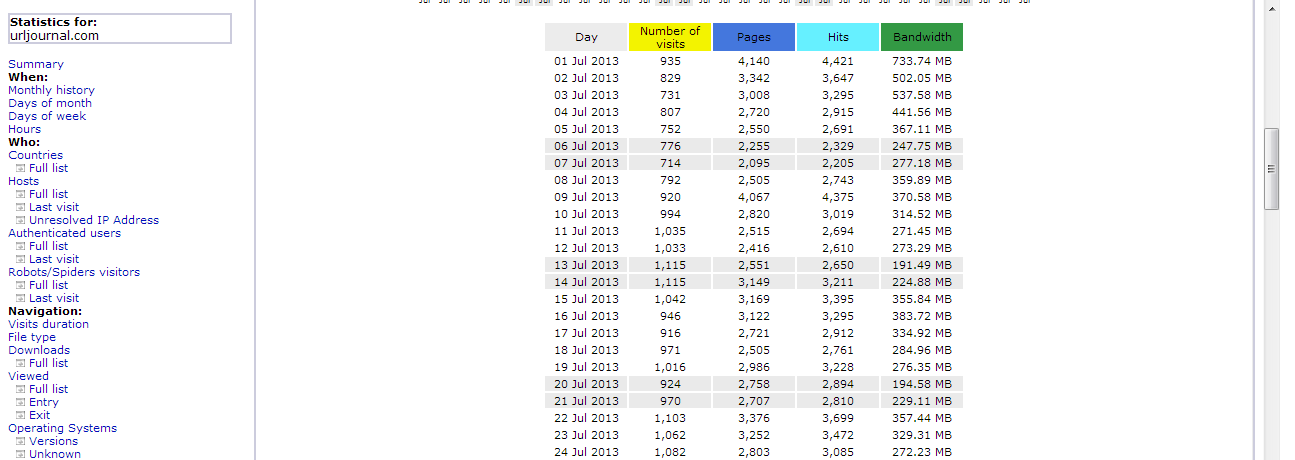1295x460 pixels.
Task: Click icon beside Unresolved IP Address
Action: [x=20, y=220]
